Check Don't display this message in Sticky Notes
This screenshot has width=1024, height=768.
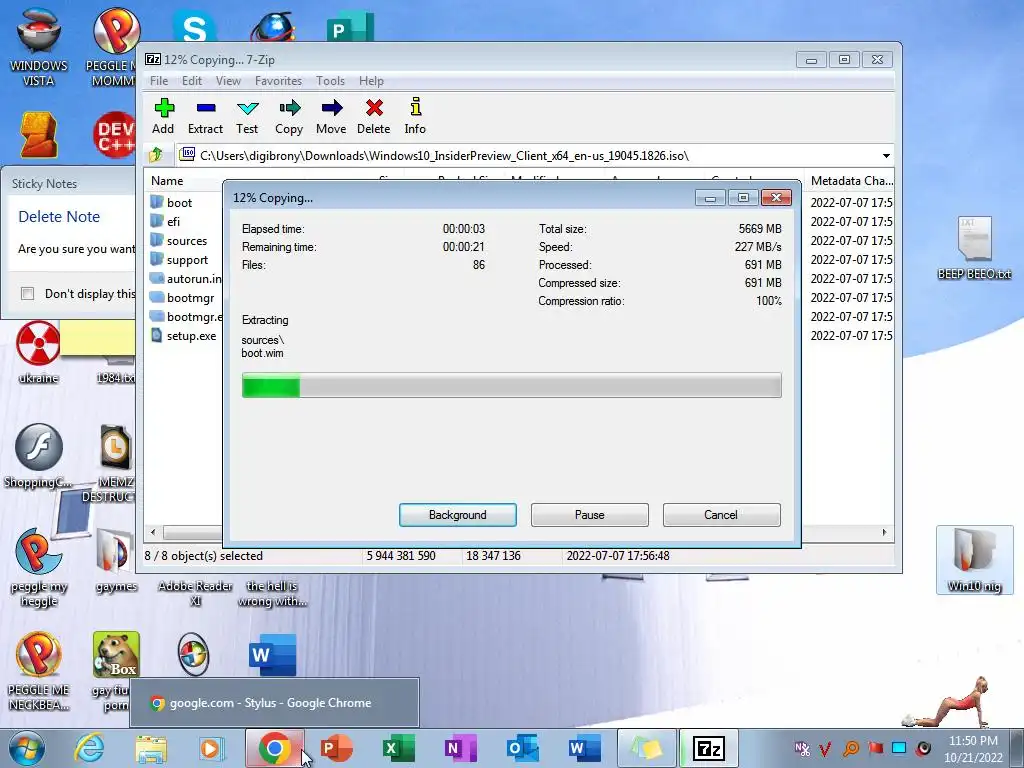point(27,293)
